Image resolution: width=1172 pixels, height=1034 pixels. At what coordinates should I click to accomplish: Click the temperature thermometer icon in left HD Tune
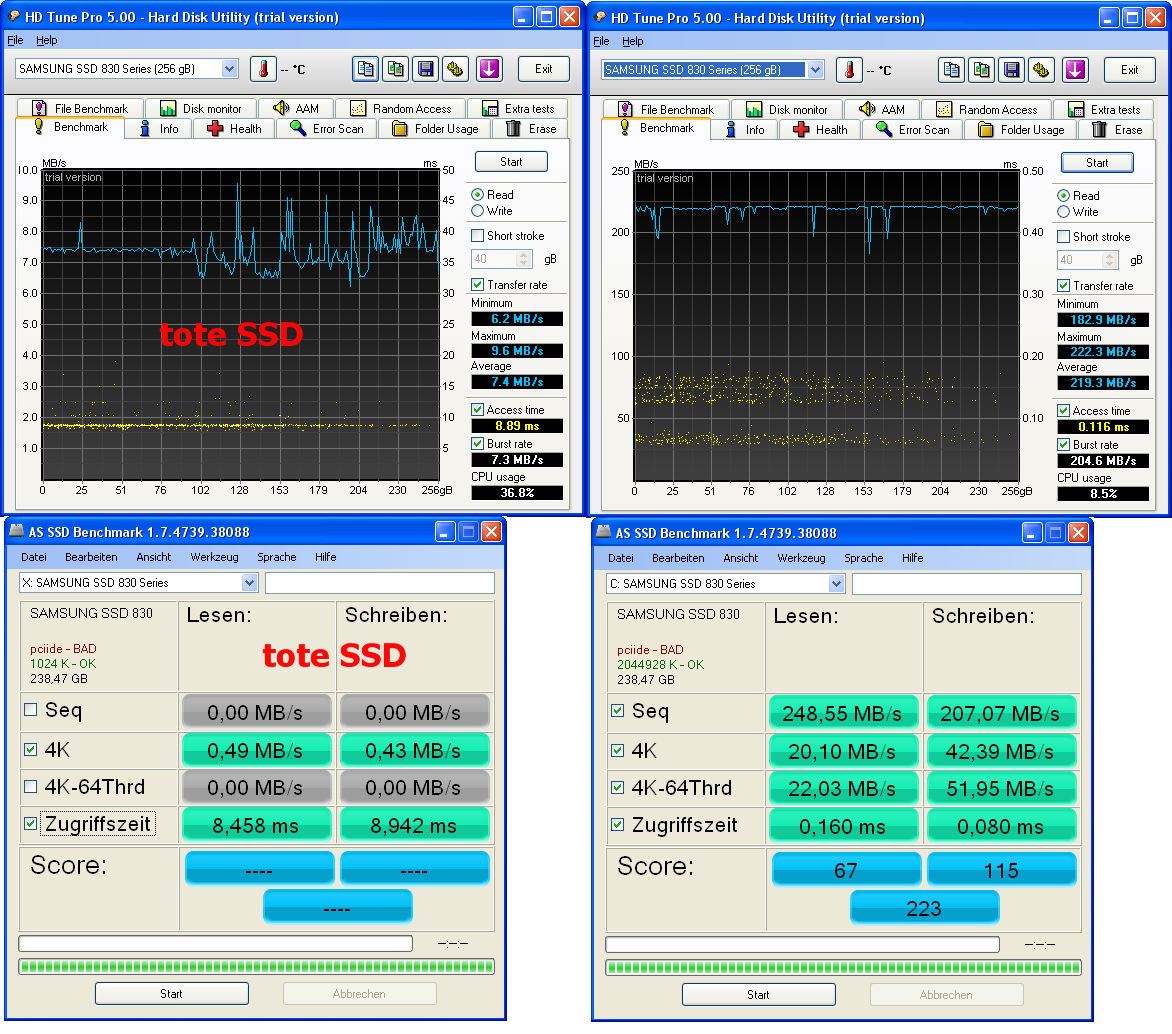[x=263, y=69]
